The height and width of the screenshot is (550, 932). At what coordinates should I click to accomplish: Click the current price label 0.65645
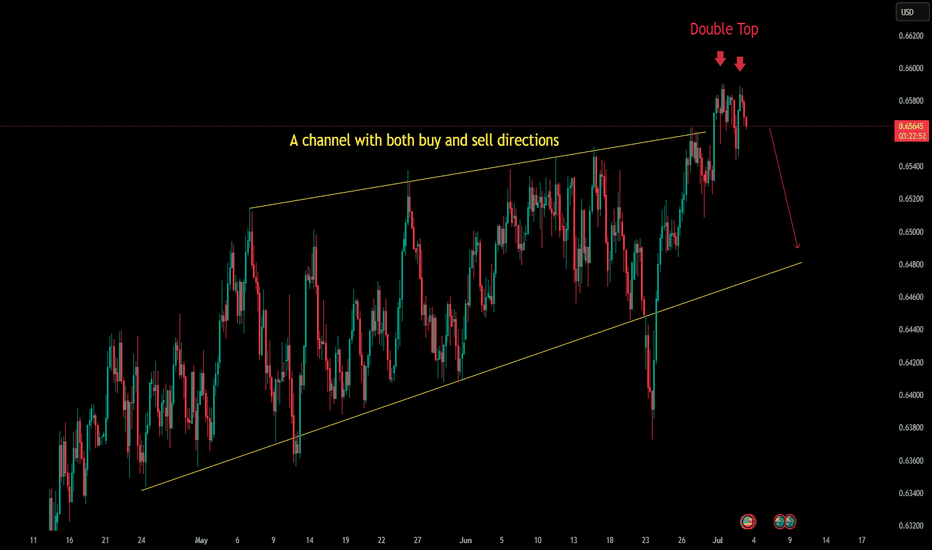pyautogui.click(x=911, y=126)
